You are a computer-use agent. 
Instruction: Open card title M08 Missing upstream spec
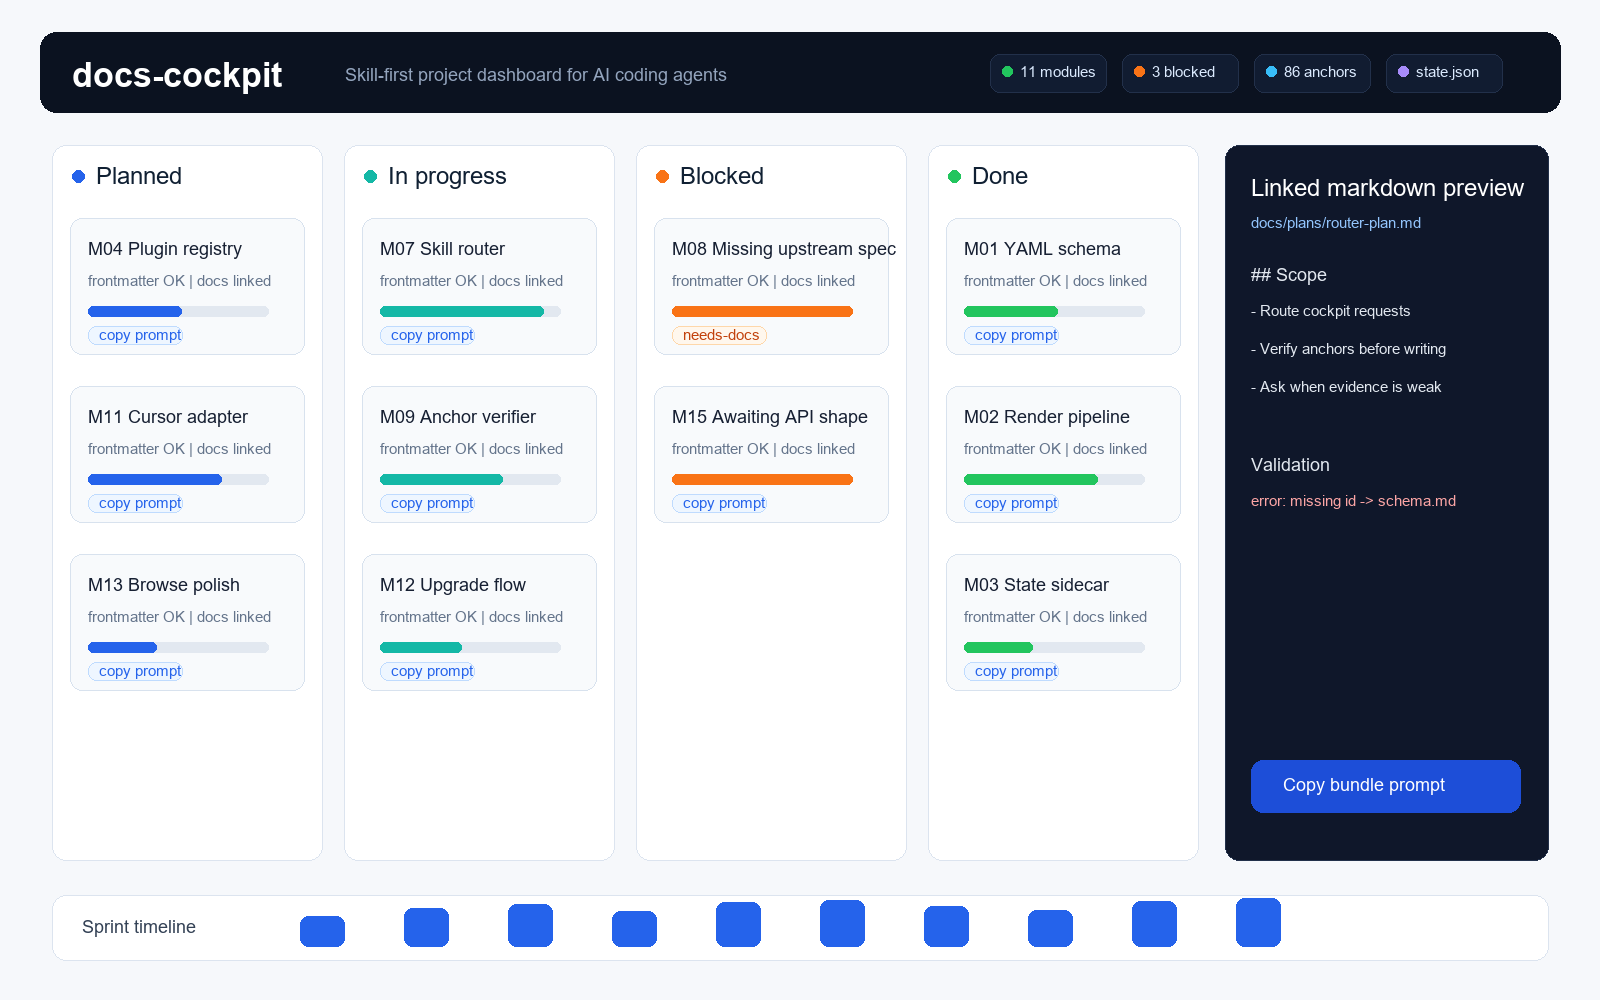tap(784, 249)
